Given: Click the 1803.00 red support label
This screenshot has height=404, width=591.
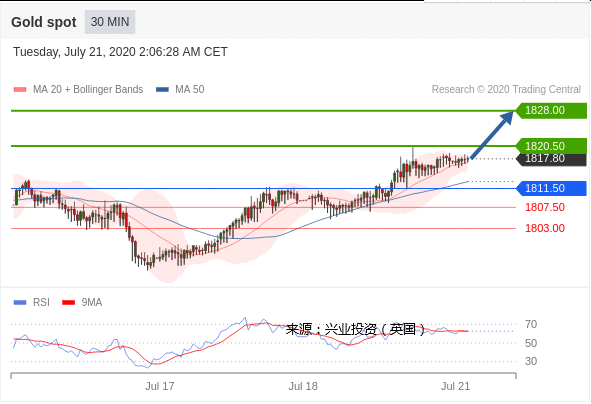Looking at the screenshot, I should click(x=545, y=228).
